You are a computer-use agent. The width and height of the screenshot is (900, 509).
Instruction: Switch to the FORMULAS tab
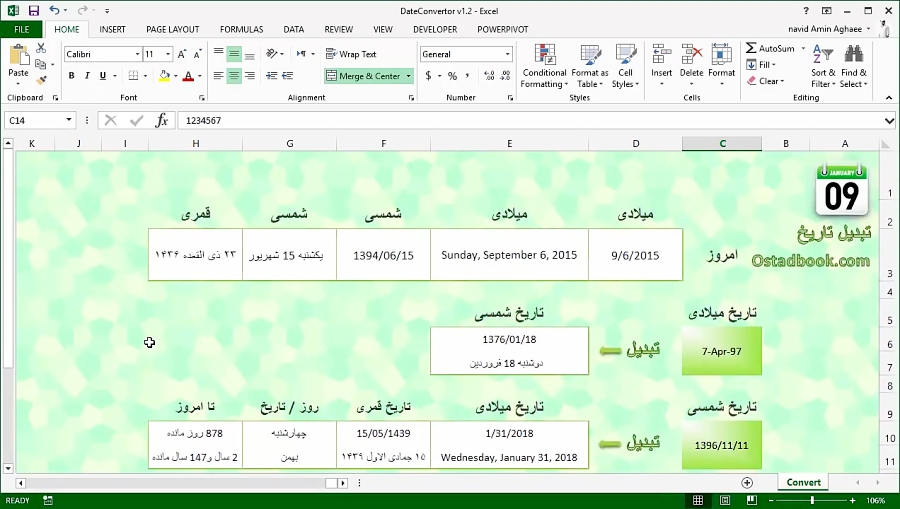[x=241, y=29]
